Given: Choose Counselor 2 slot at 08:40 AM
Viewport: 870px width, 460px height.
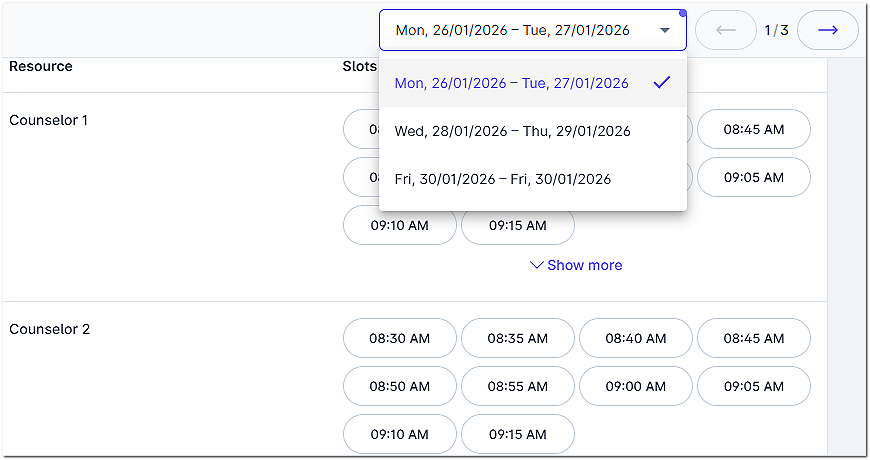Looking at the screenshot, I should 635,338.
